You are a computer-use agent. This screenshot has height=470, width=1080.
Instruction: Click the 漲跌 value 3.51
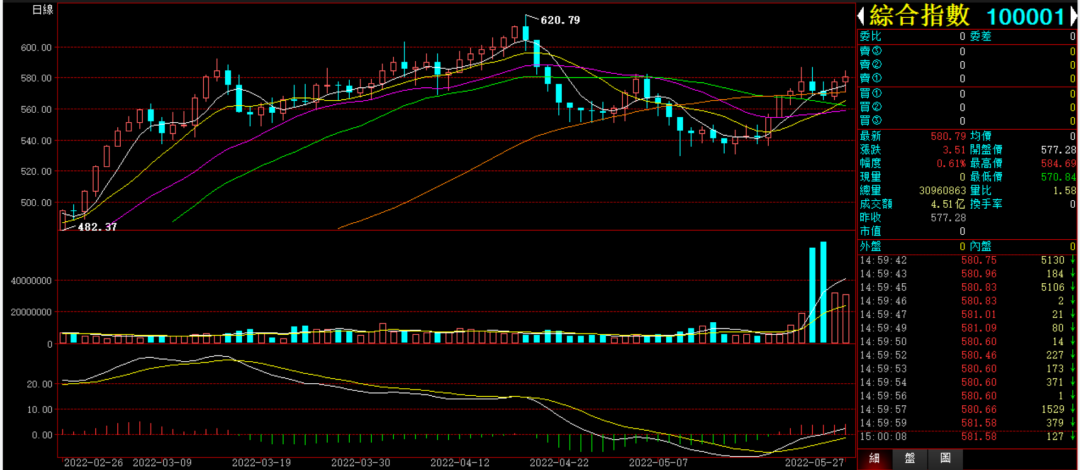(x=954, y=150)
